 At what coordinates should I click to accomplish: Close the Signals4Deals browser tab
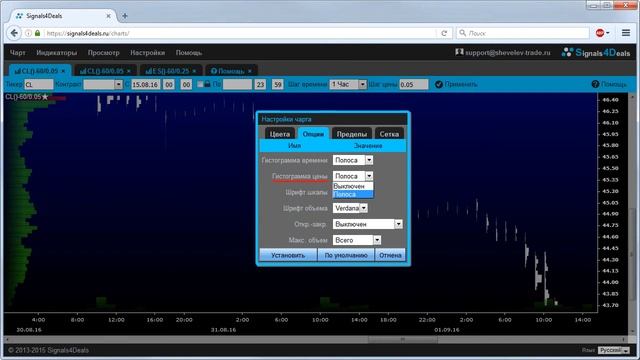[x=109, y=16]
